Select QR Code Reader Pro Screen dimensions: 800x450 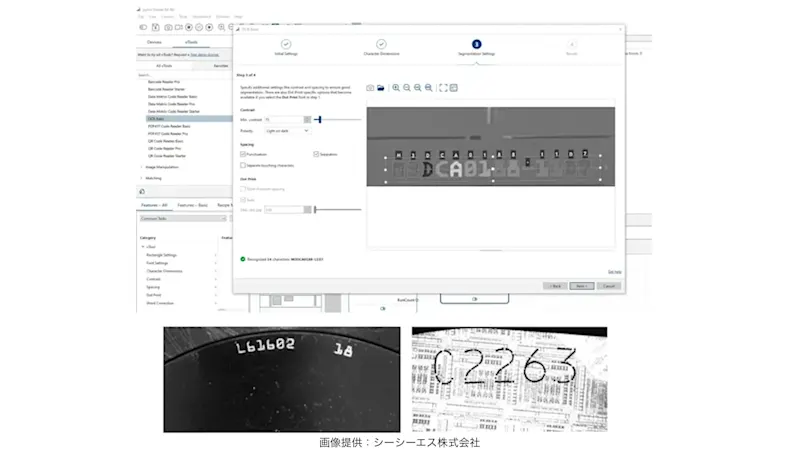point(164,148)
